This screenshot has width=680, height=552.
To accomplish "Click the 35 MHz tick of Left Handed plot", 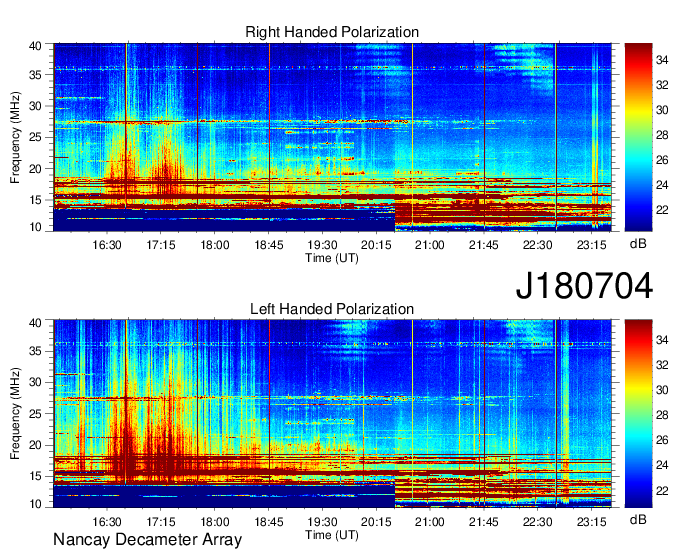I will tap(36, 351).
